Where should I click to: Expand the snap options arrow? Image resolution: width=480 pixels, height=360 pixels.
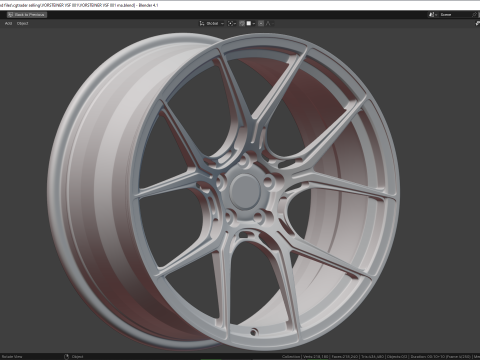pos(254,23)
